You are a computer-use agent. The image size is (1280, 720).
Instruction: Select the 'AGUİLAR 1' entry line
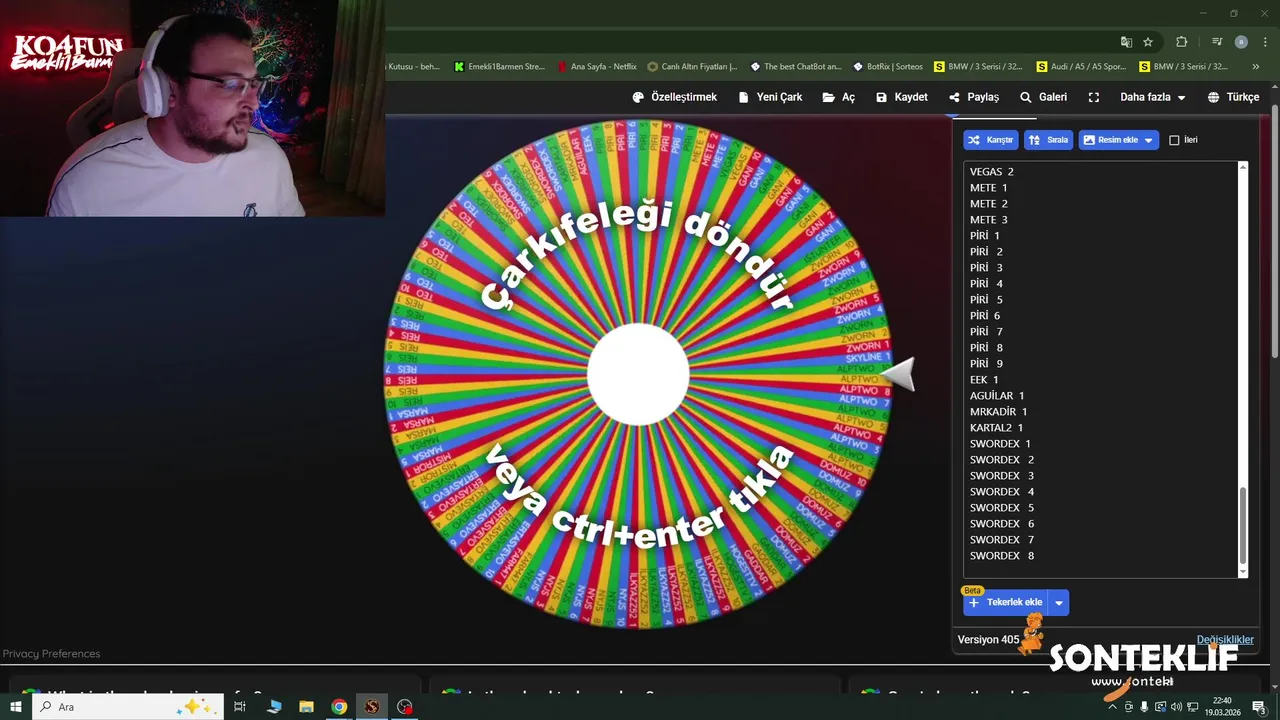[x=997, y=396]
